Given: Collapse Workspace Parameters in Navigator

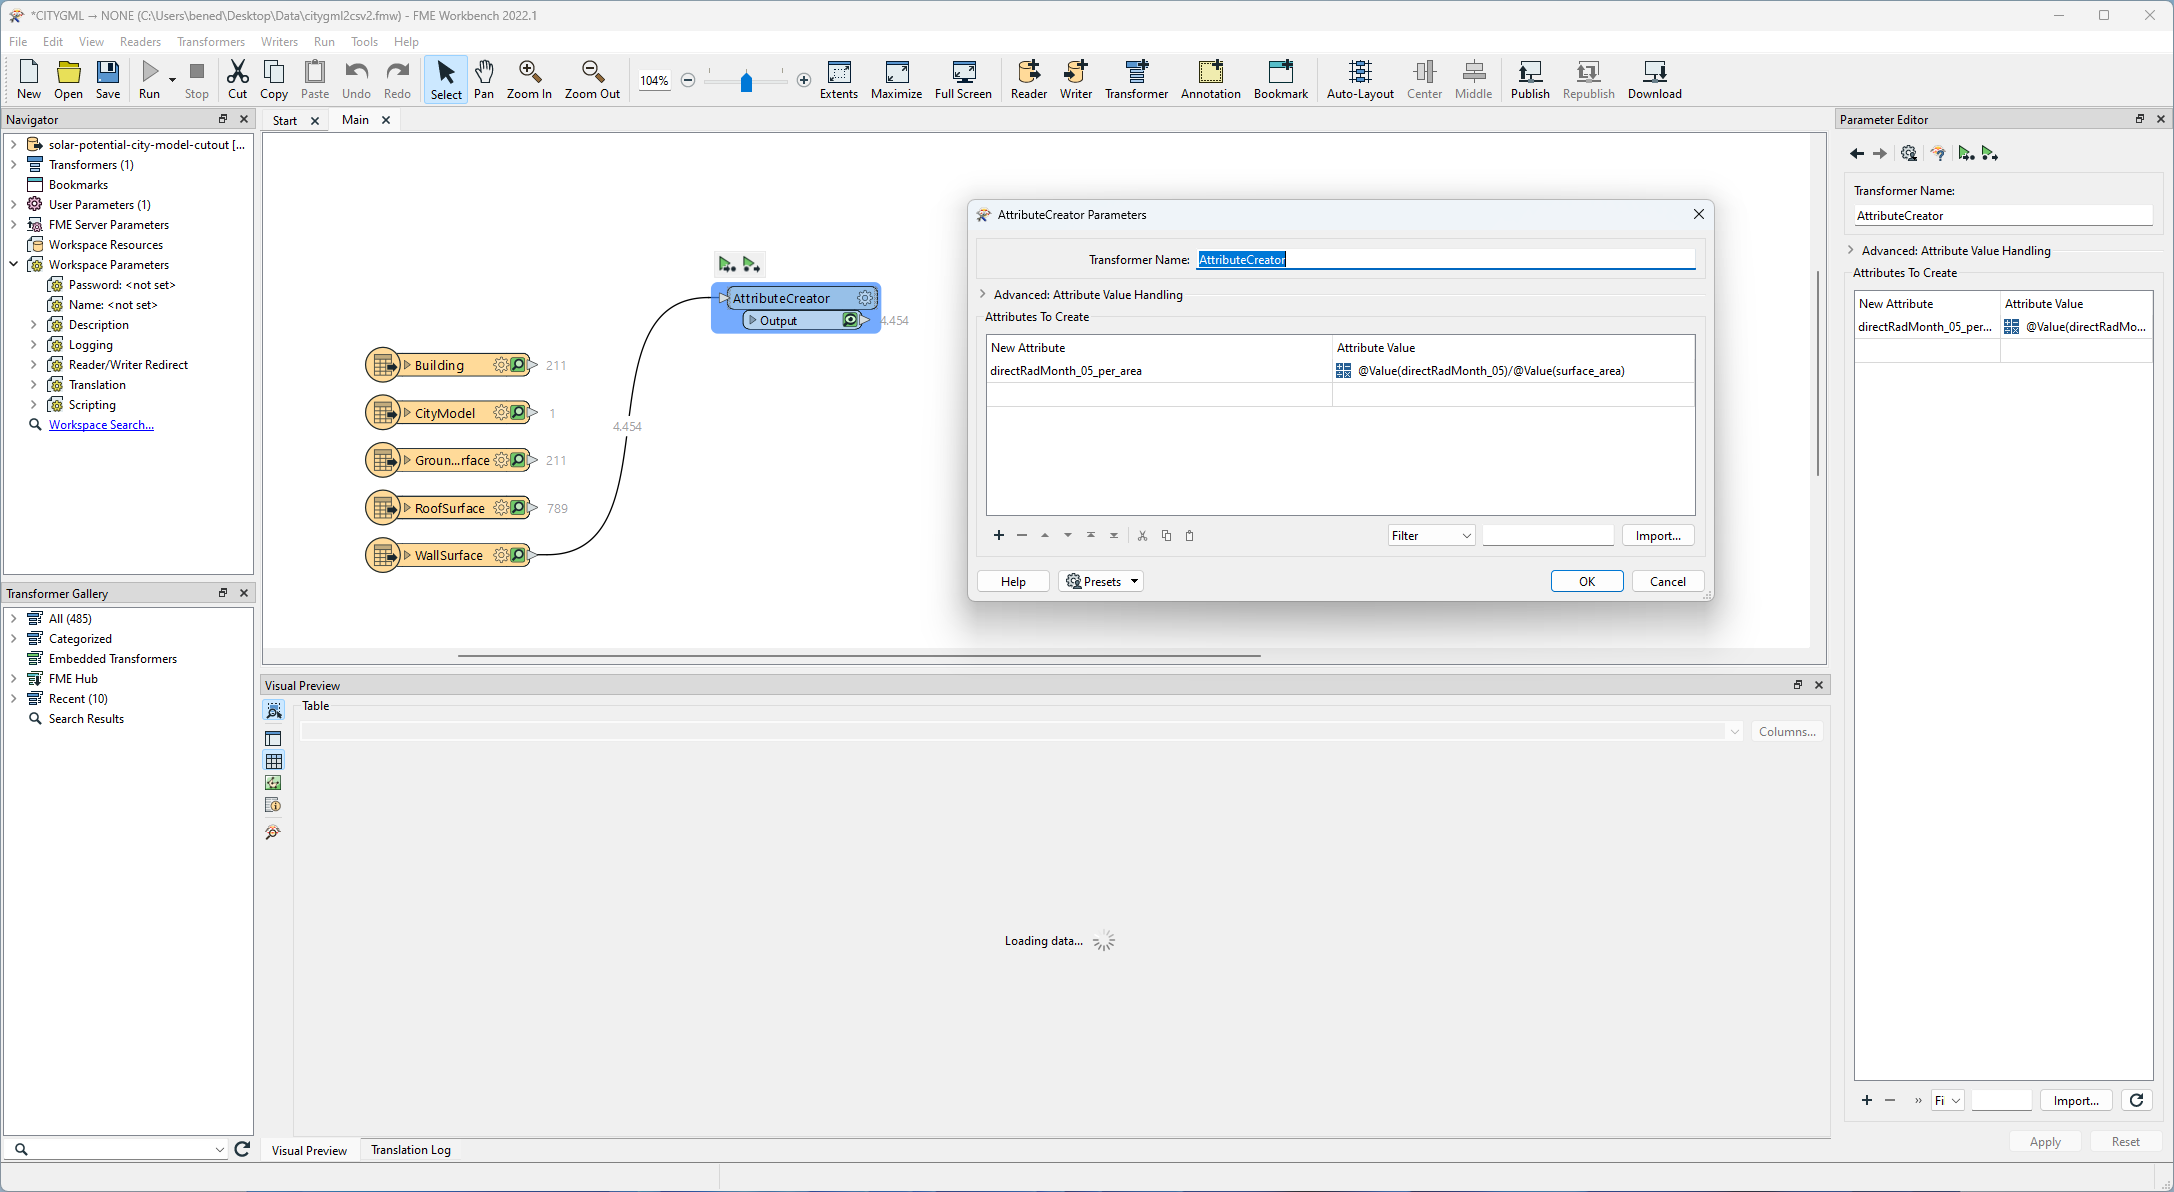Looking at the screenshot, I should (14, 265).
